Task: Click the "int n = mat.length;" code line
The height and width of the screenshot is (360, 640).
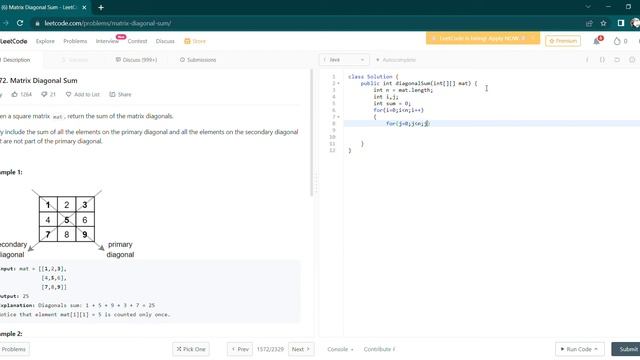Action: (403, 90)
